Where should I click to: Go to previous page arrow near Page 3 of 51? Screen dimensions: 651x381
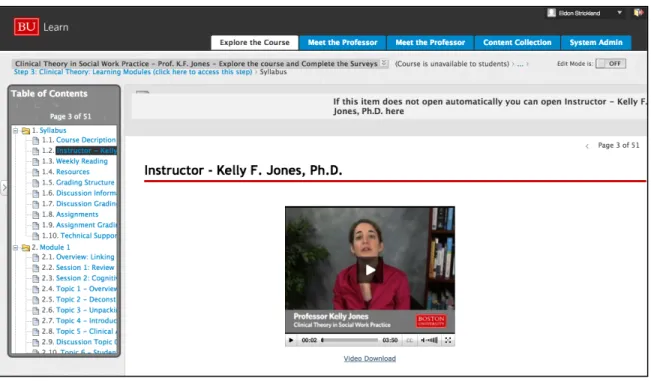point(587,146)
